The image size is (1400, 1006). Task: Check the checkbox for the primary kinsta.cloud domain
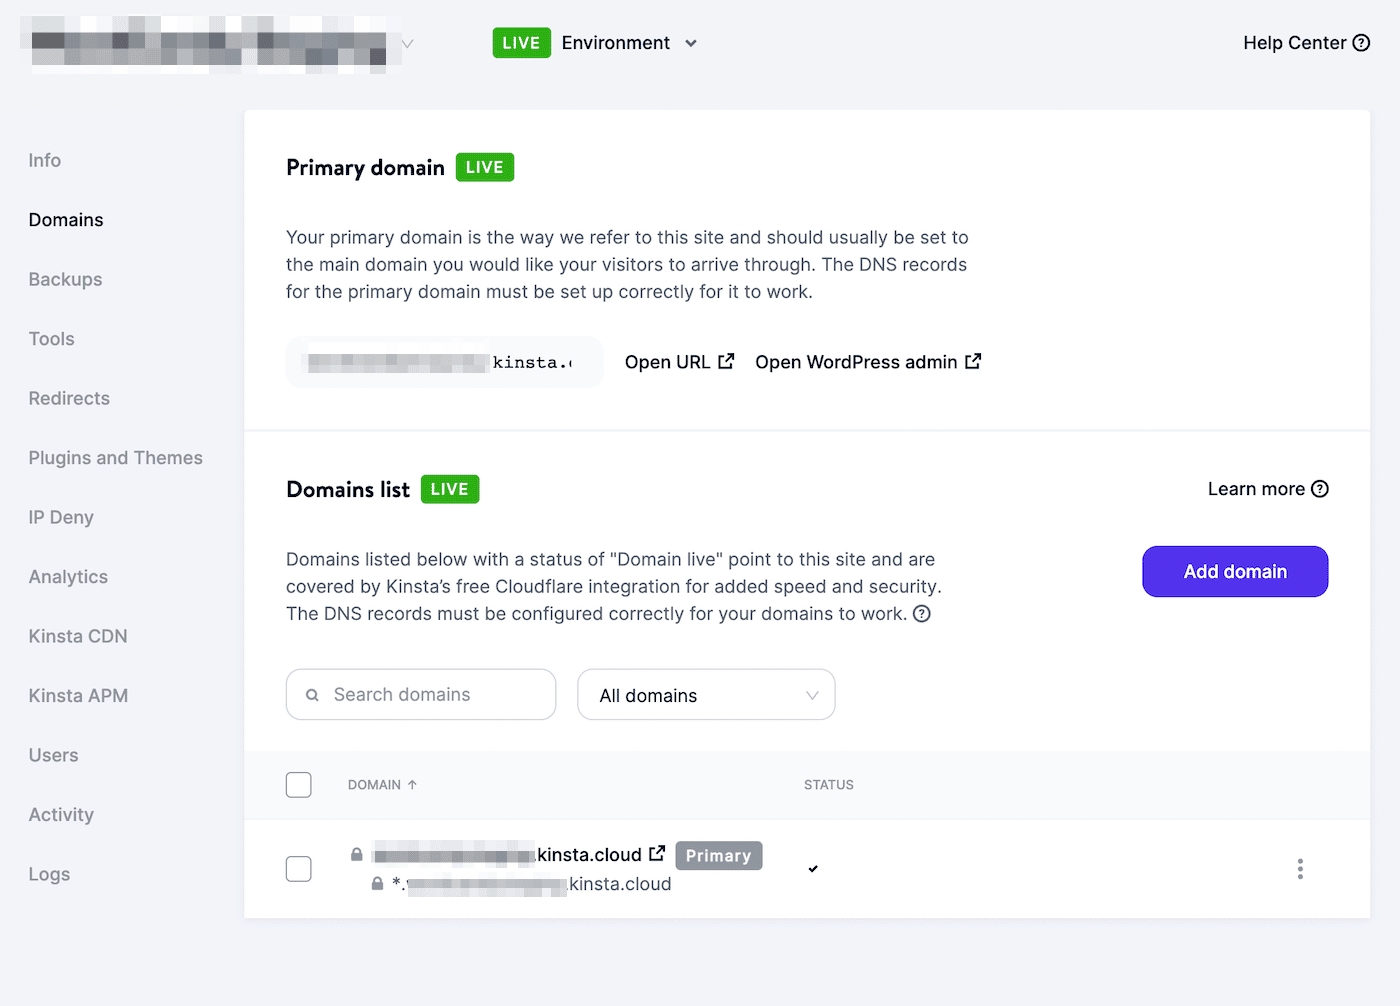(298, 869)
